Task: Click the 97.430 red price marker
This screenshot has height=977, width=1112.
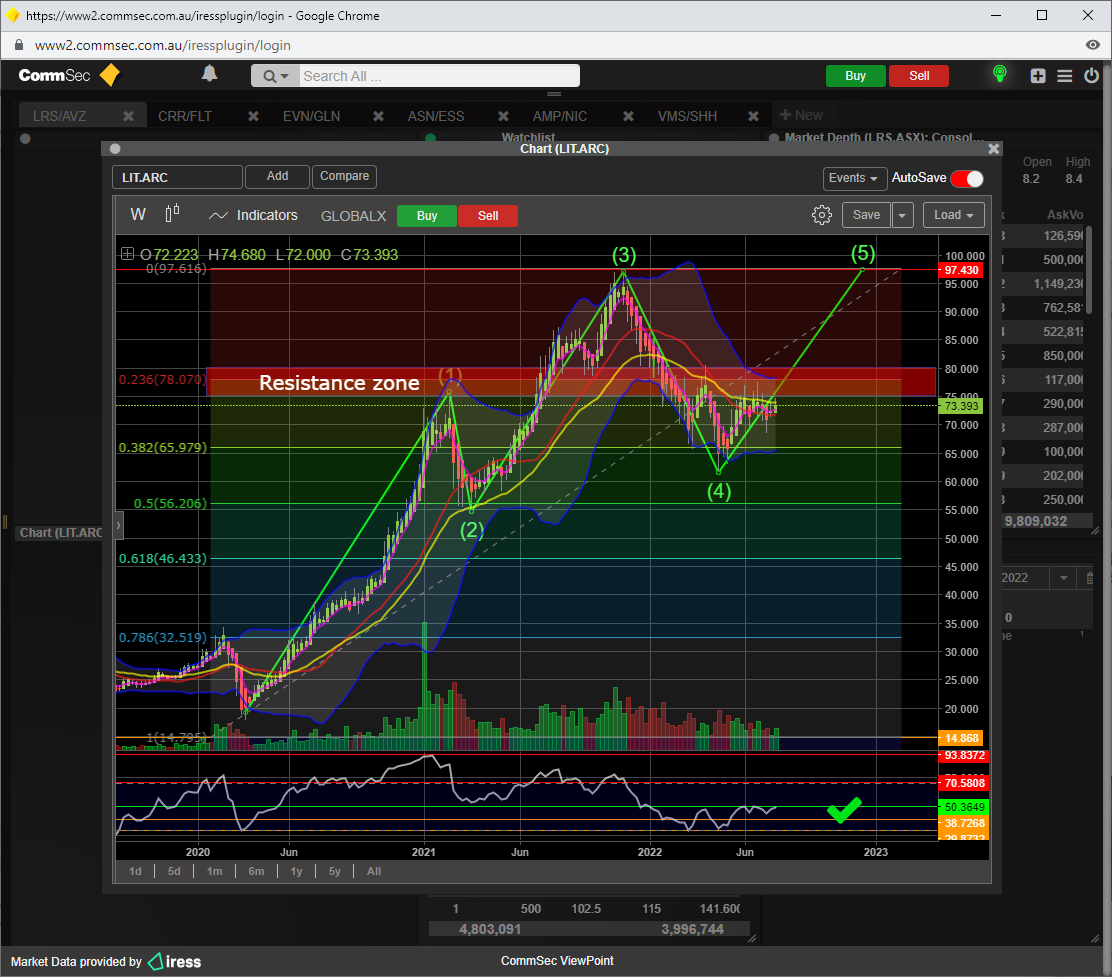Action: 961,270
